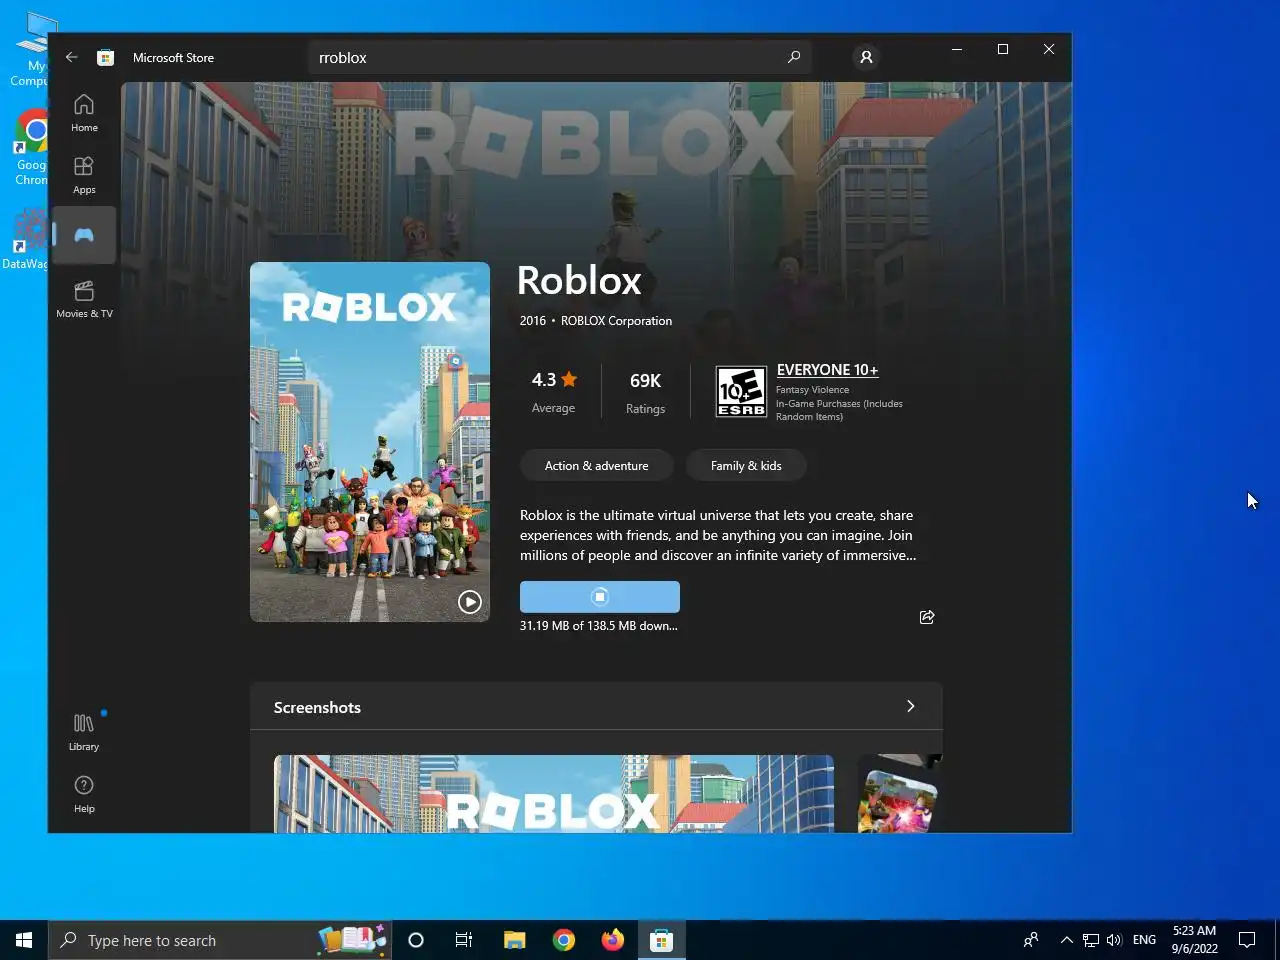The image size is (1280, 960).
Task: Click the Action & adventure category tag
Action: (x=596, y=465)
